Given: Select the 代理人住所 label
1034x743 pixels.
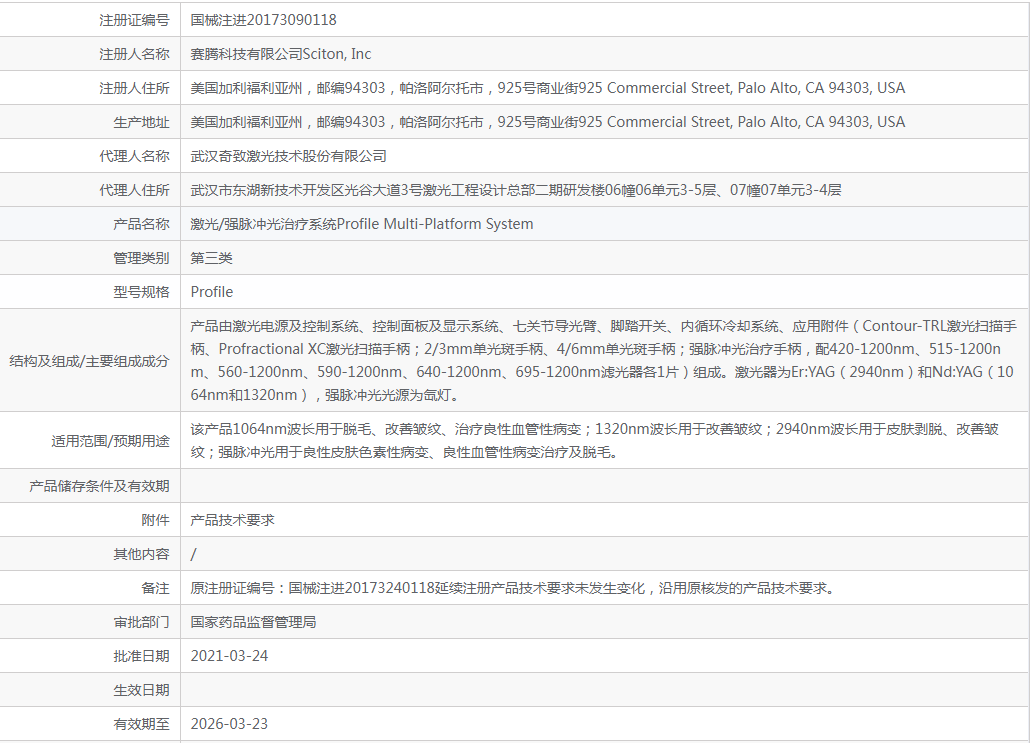Looking at the screenshot, I should (x=134, y=191).
